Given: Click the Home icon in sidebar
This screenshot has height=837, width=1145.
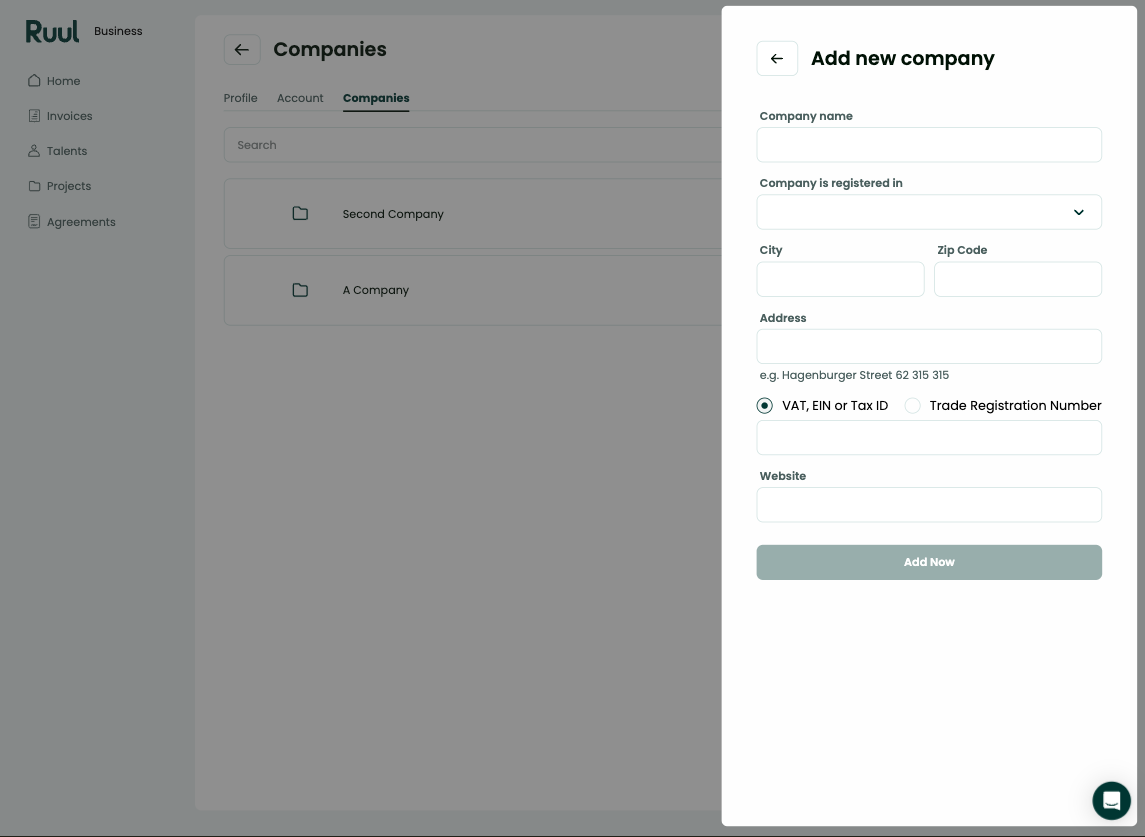Looking at the screenshot, I should [34, 80].
